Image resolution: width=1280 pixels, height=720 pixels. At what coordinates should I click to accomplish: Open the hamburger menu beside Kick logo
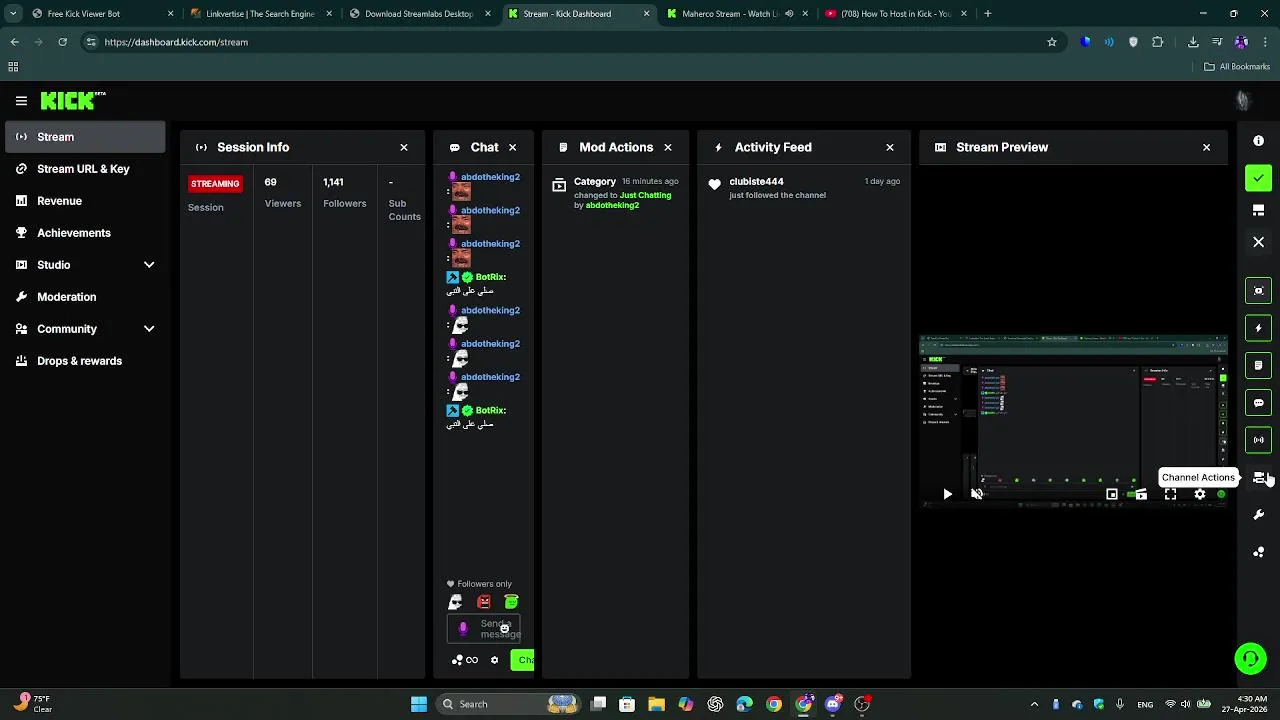tap(21, 101)
